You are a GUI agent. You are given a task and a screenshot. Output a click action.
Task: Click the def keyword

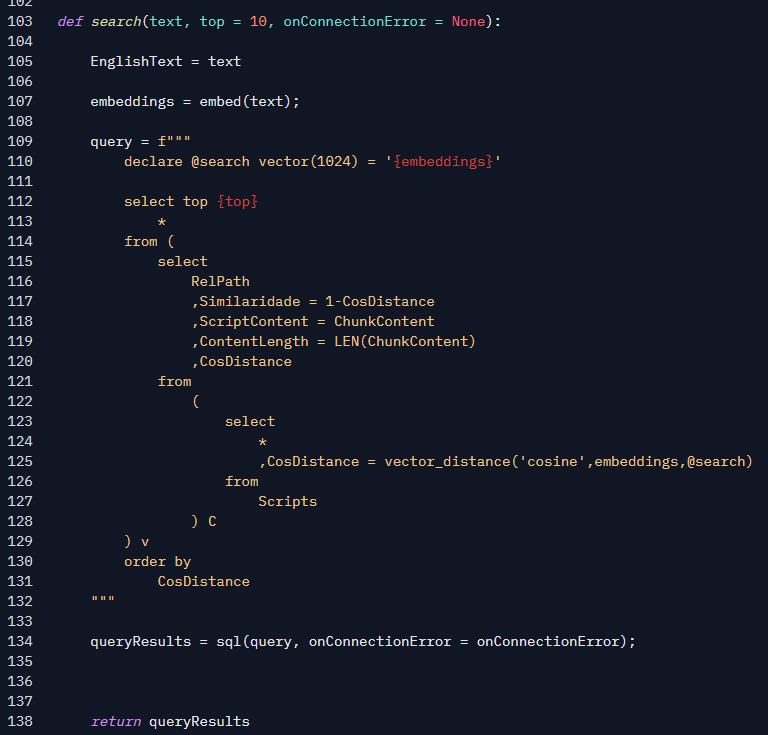(70, 22)
